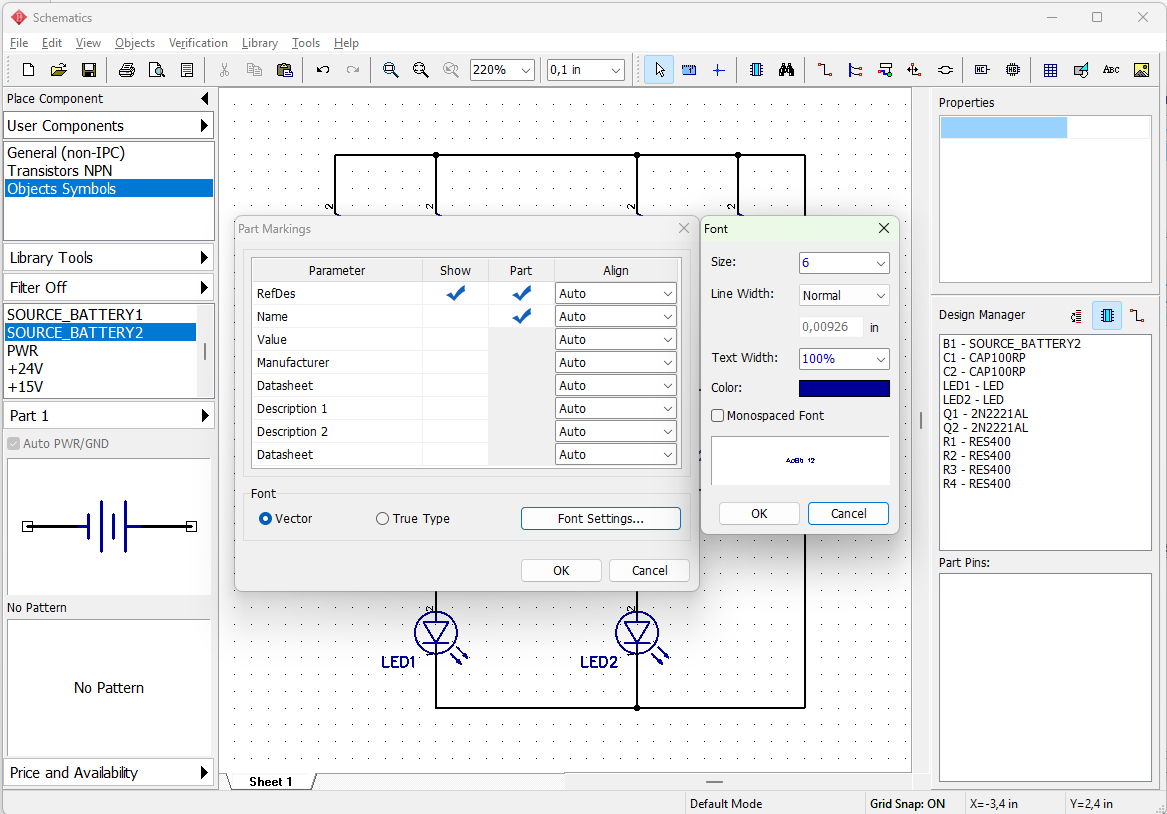
Task: Open a file with the folder icon
Action: pyautogui.click(x=58, y=70)
